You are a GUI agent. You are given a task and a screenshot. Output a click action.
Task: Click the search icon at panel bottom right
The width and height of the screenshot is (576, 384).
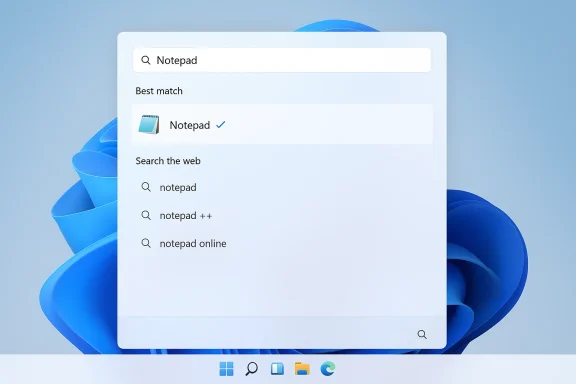(x=422, y=334)
